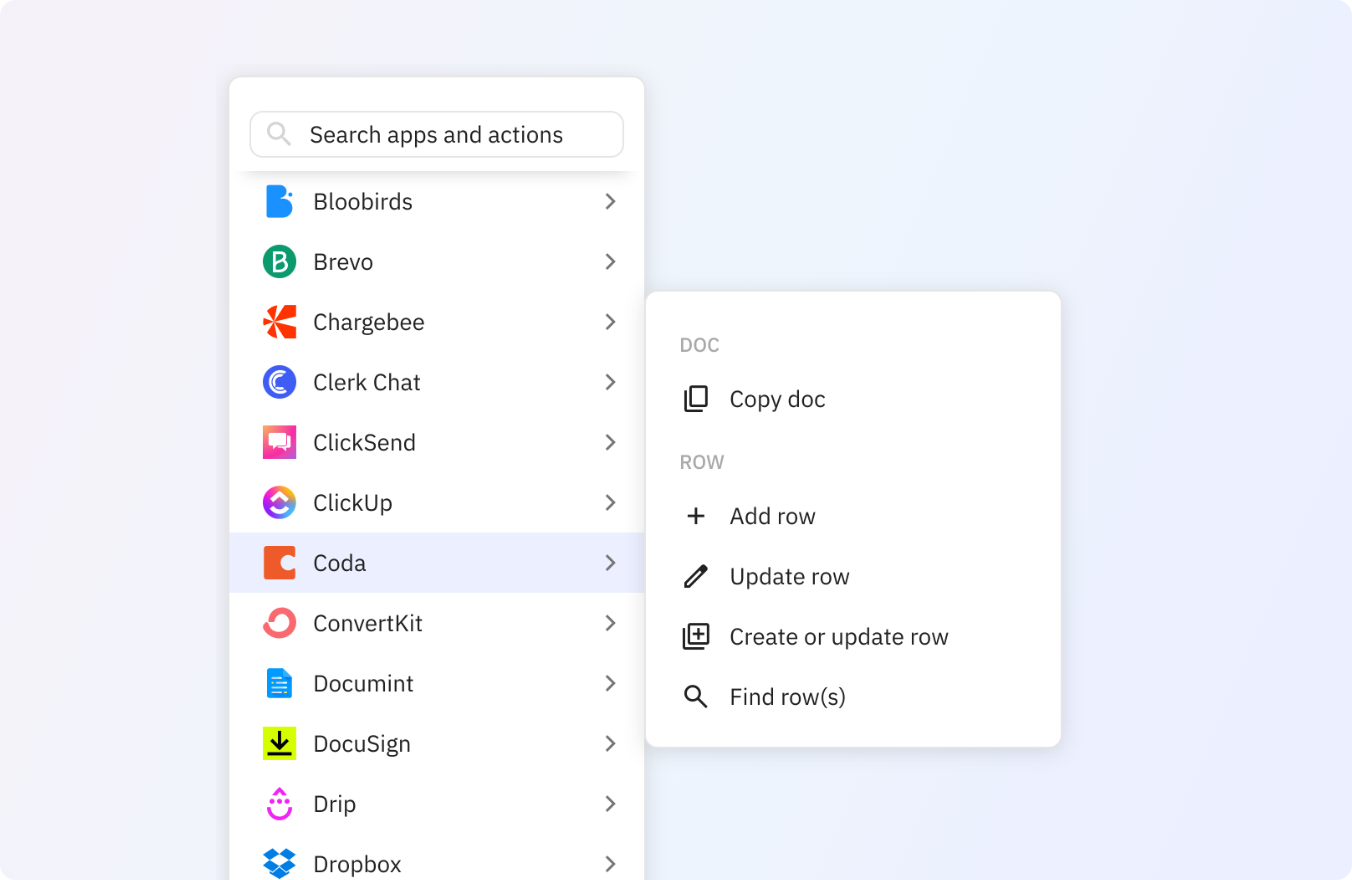The width and height of the screenshot is (1352, 880).
Task: Open the ConvertKit app name
Action: (368, 623)
